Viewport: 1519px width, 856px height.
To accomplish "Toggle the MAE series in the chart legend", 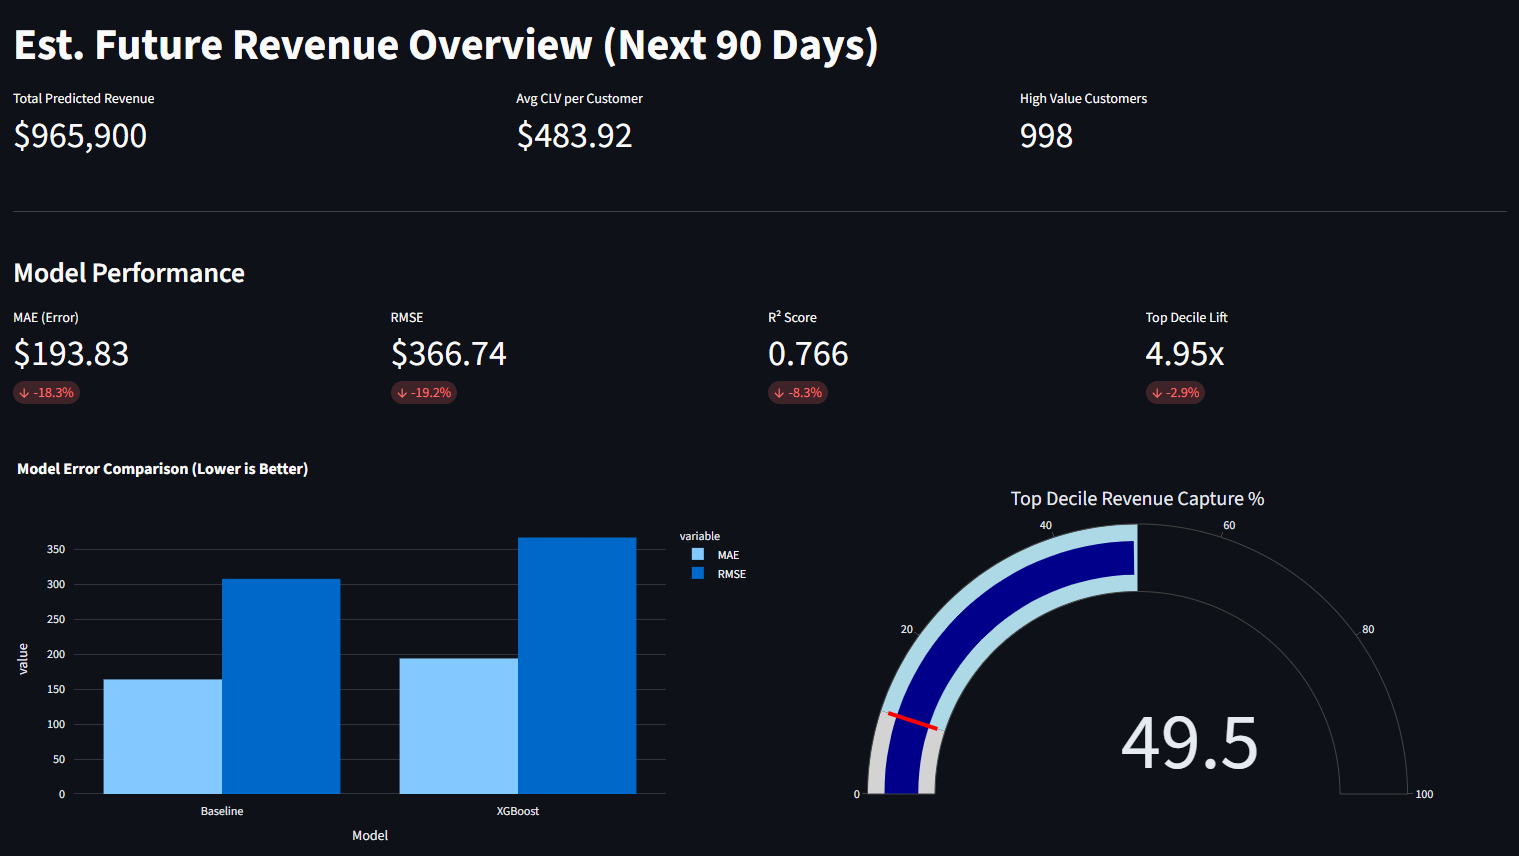I will [728, 555].
